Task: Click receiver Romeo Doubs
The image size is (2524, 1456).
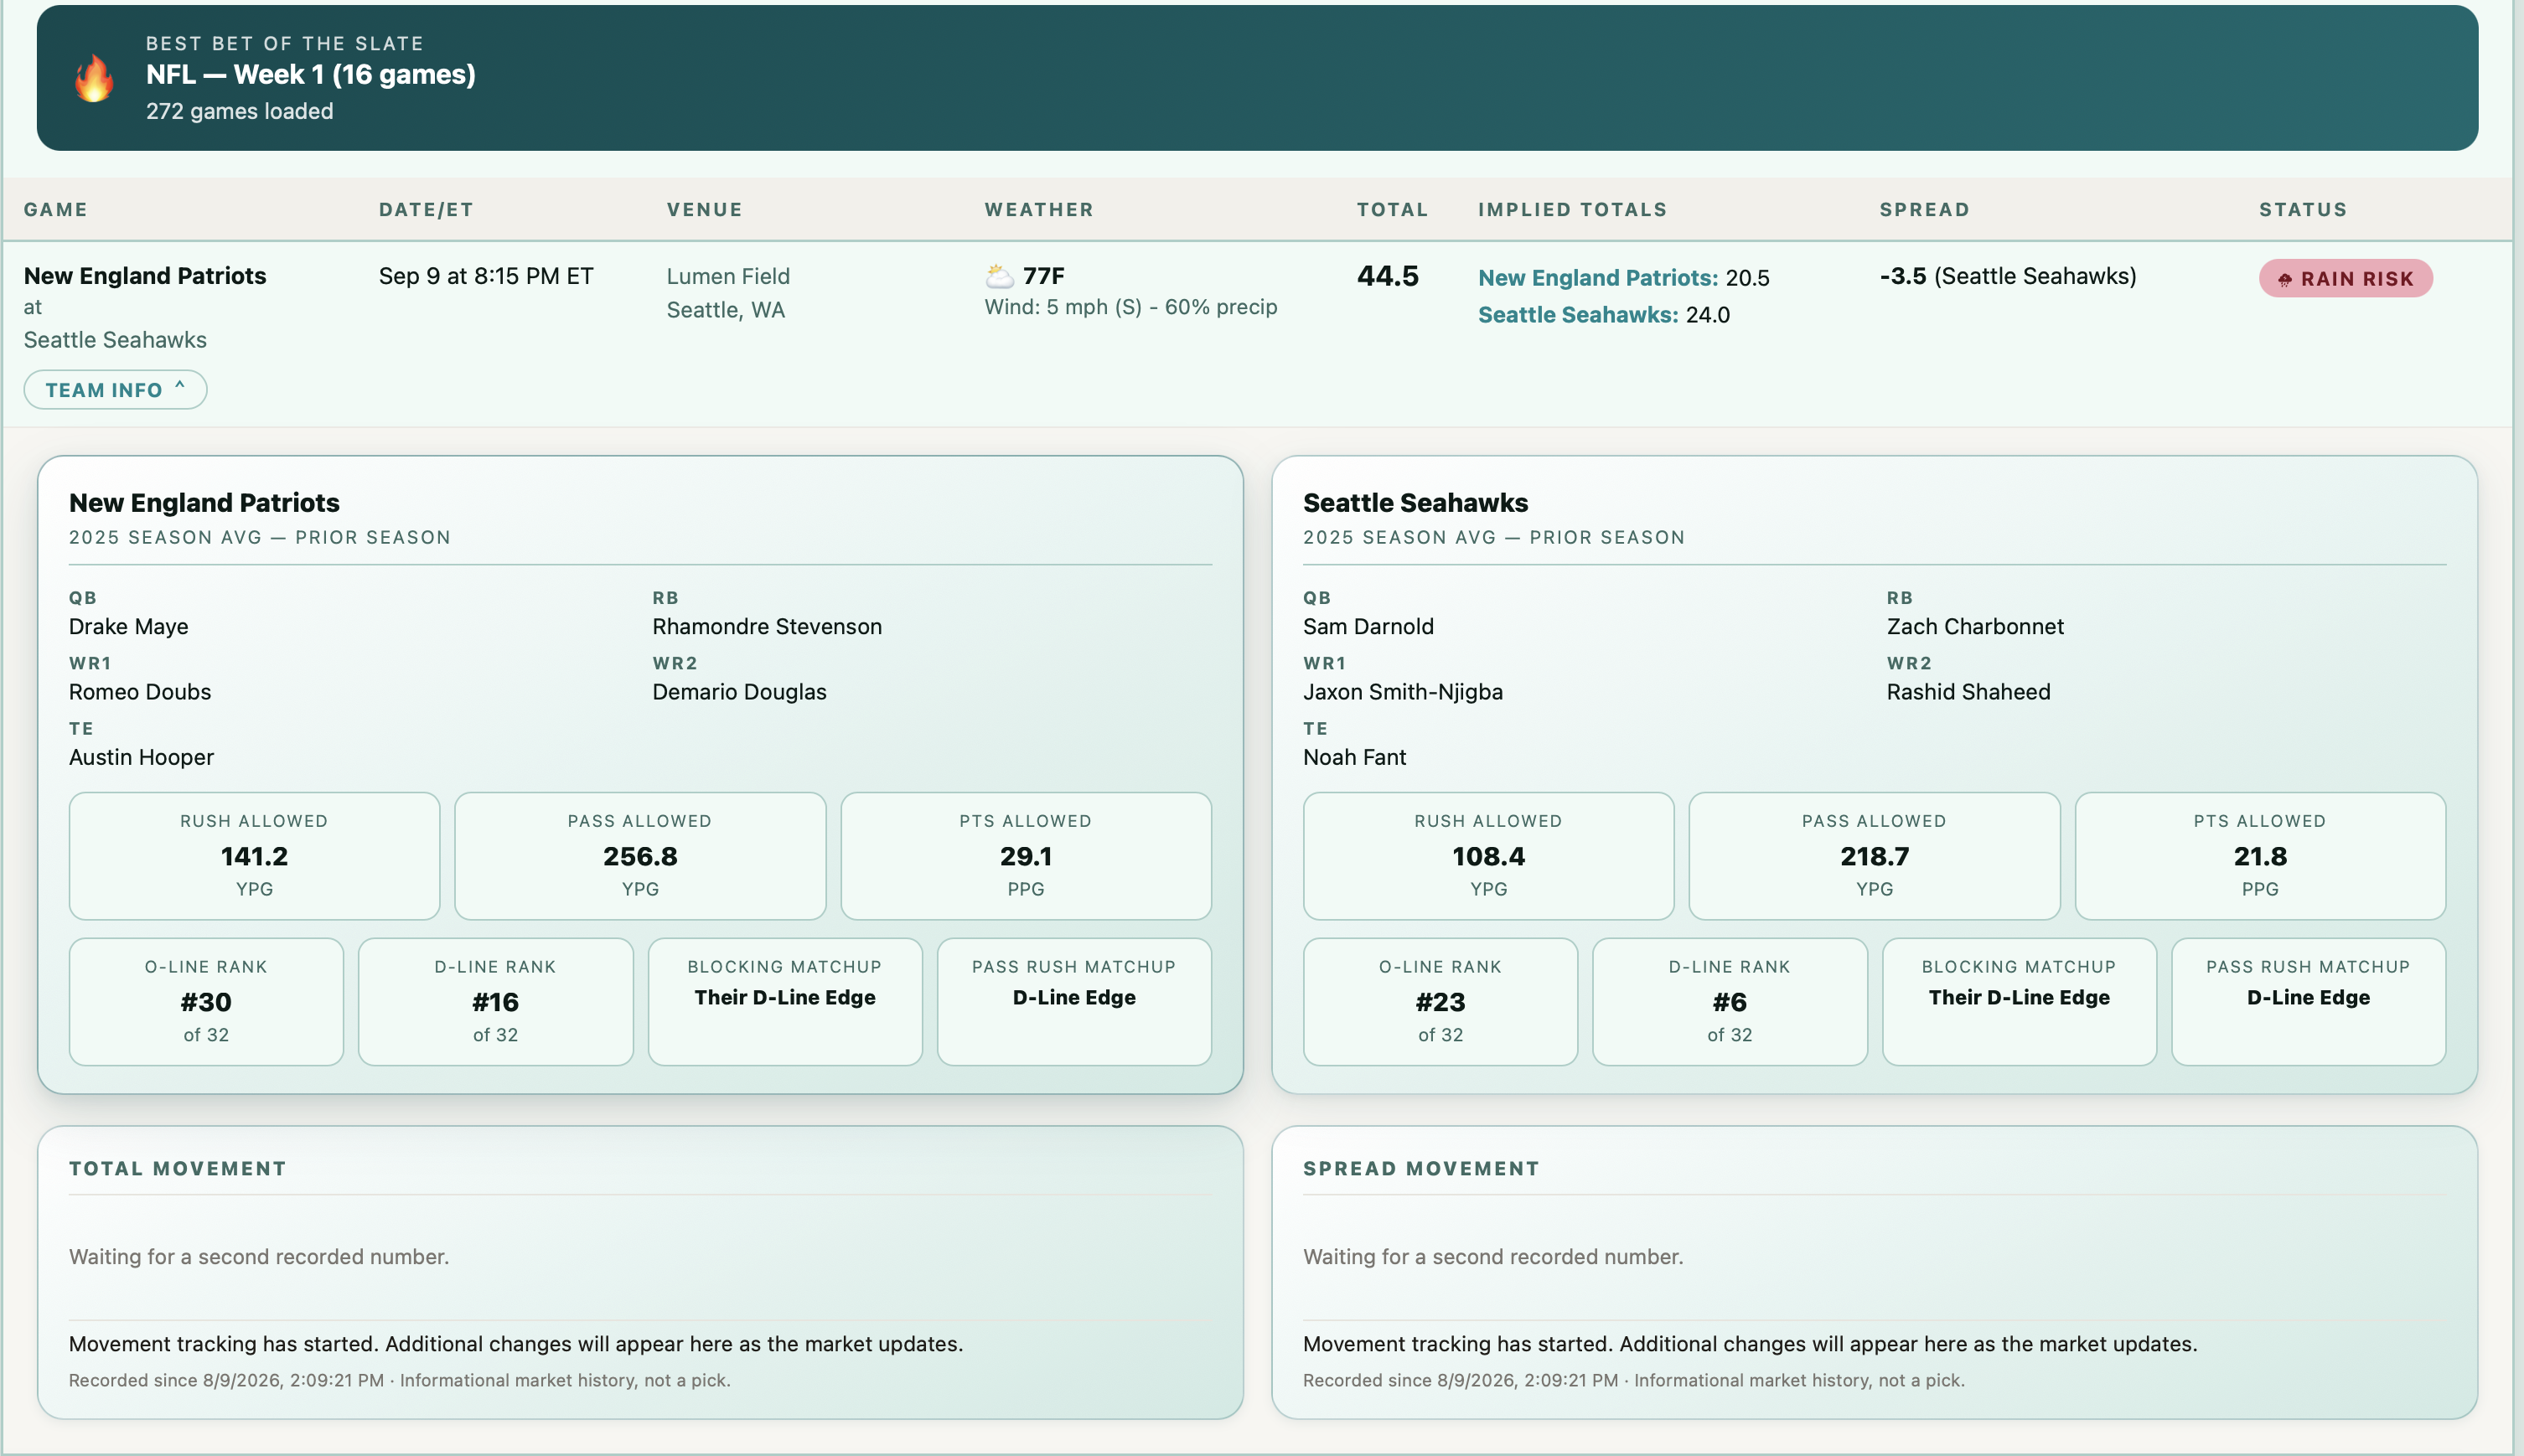Action: [x=140, y=692]
